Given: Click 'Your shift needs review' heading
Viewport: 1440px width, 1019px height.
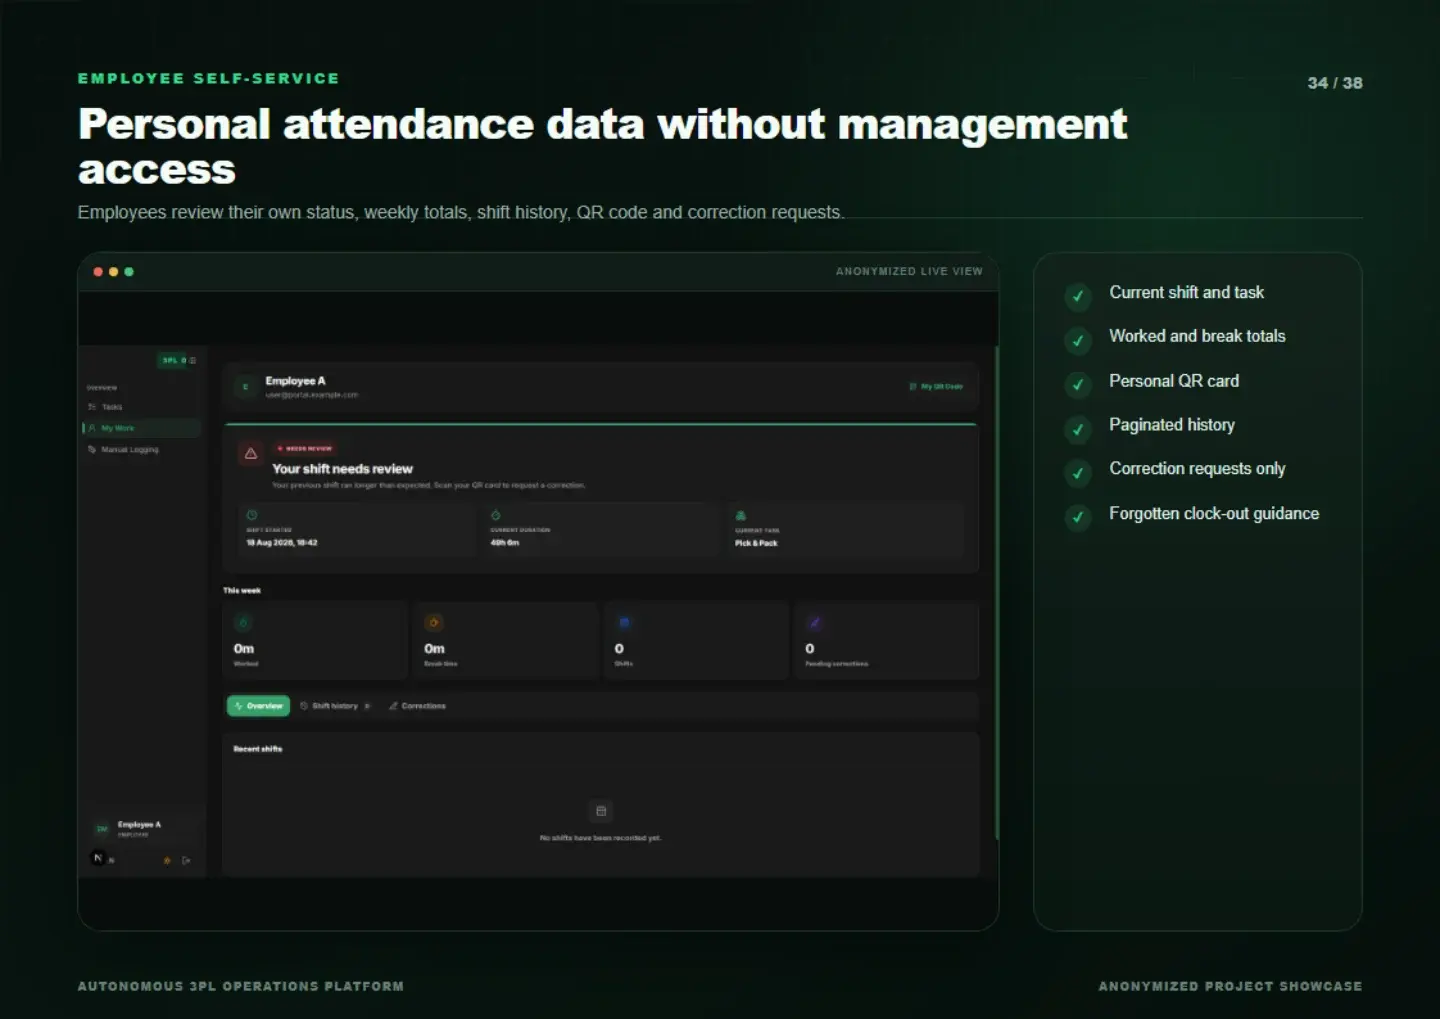Looking at the screenshot, I should coord(342,469).
